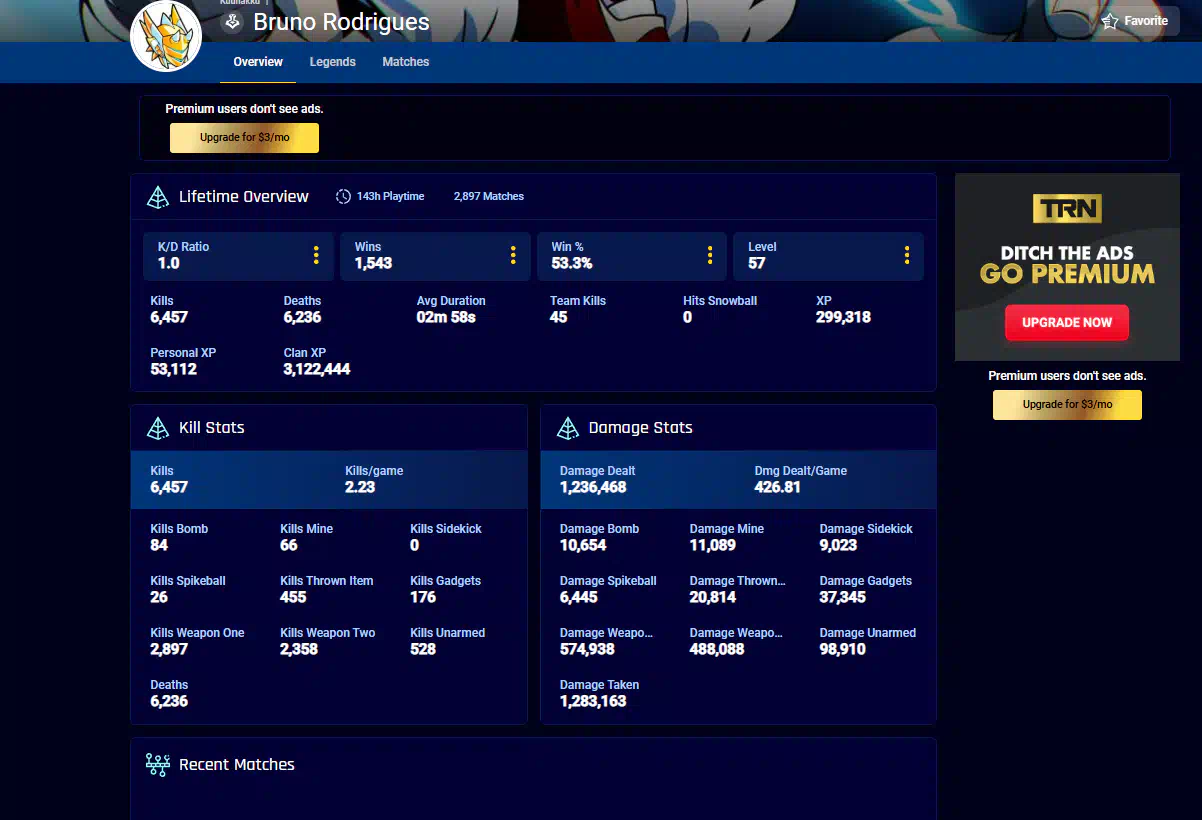The image size is (1202, 820).
Task: Click the Kills Sidekick stat
Action: tap(445, 537)
